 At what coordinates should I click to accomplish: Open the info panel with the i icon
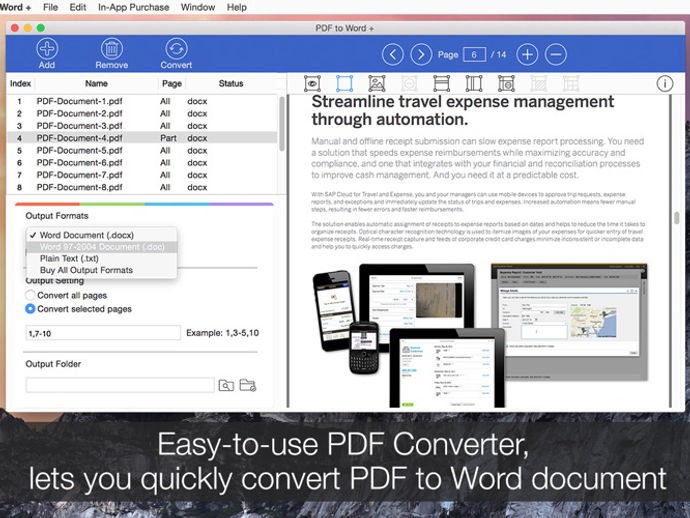(664, 83)
